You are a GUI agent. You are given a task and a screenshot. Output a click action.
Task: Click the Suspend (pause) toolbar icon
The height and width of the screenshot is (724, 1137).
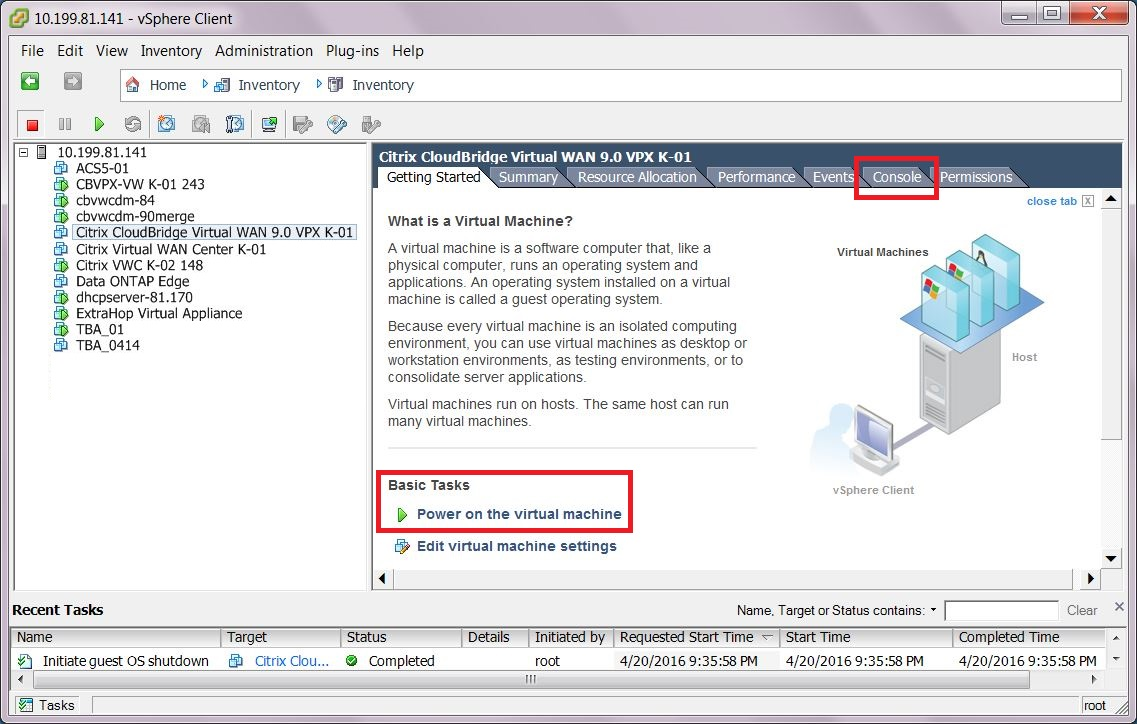pos(65,125)
